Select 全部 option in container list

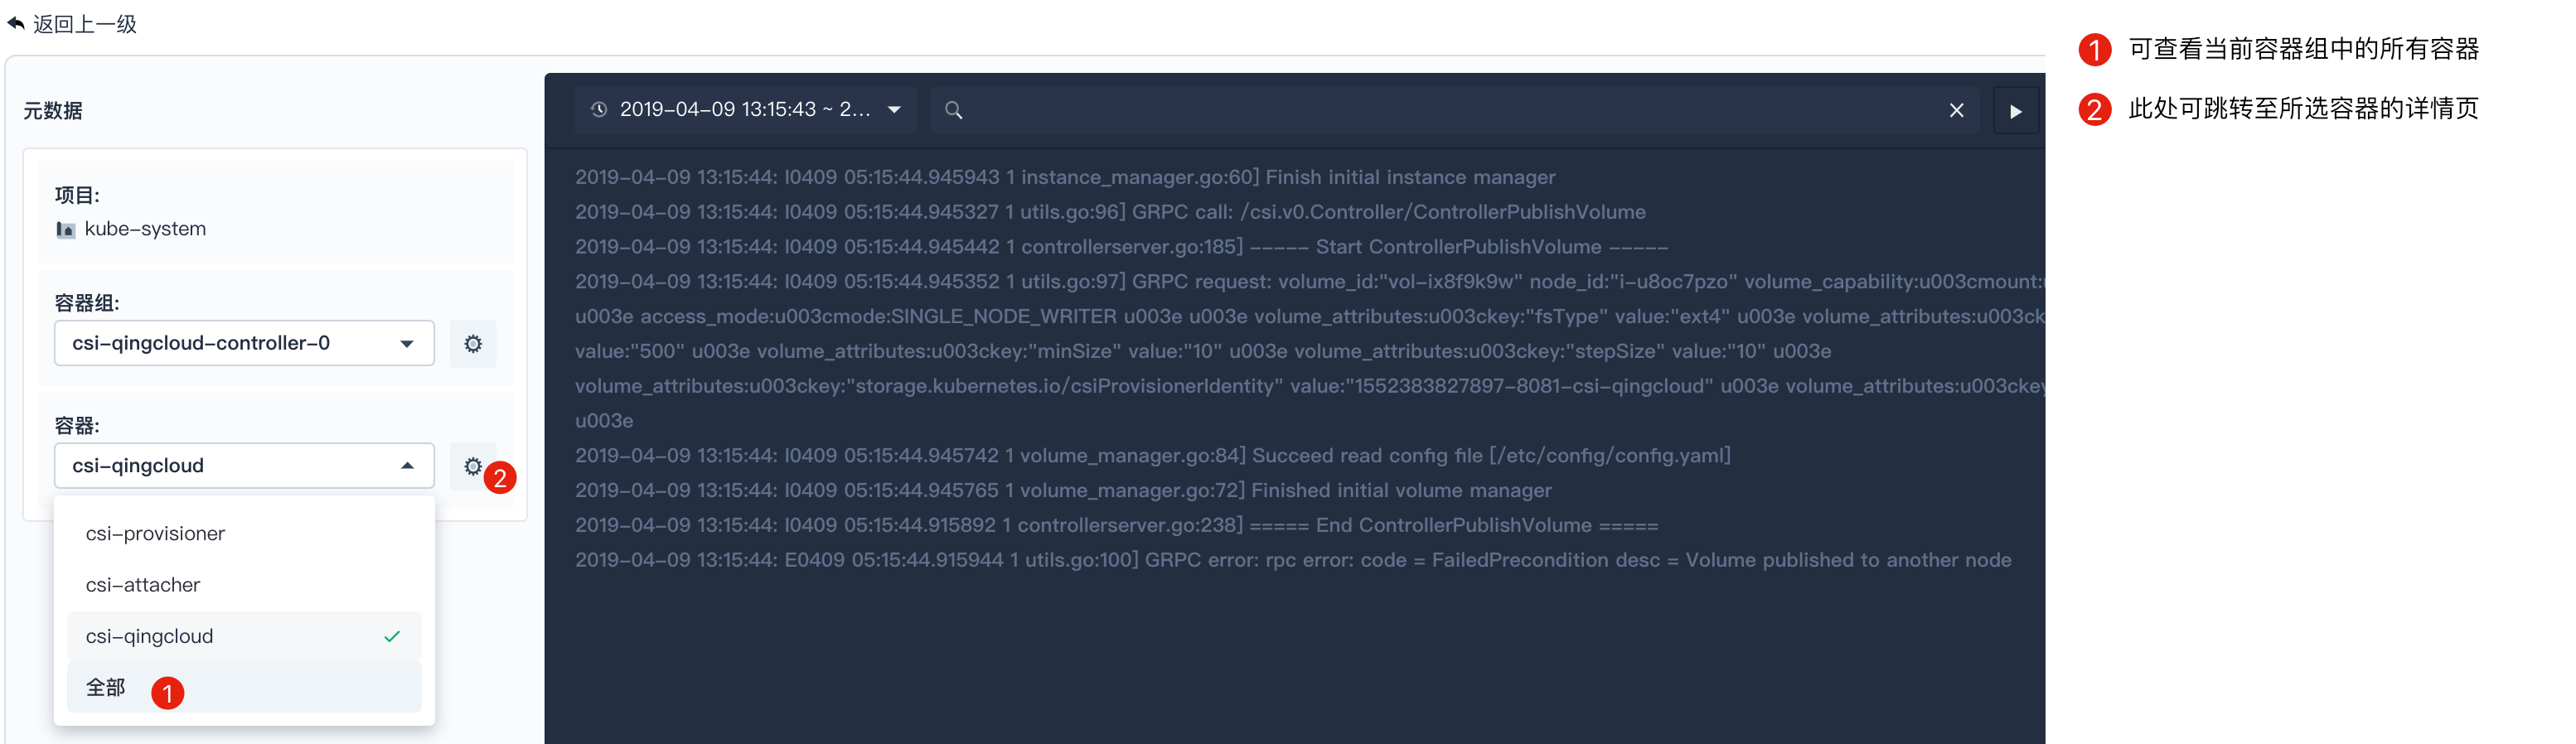point(105,687)
